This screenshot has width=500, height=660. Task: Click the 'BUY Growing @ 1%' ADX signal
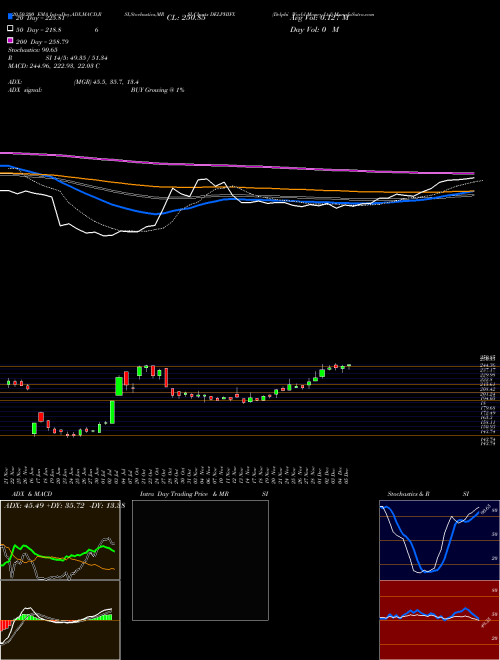[157, 90]
